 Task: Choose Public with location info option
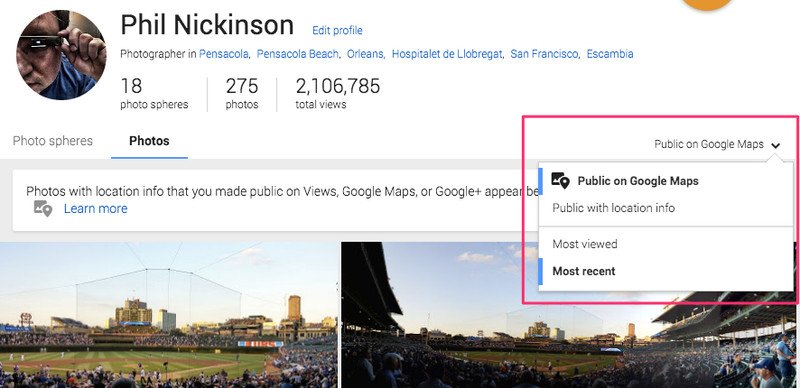click(613, 208)
